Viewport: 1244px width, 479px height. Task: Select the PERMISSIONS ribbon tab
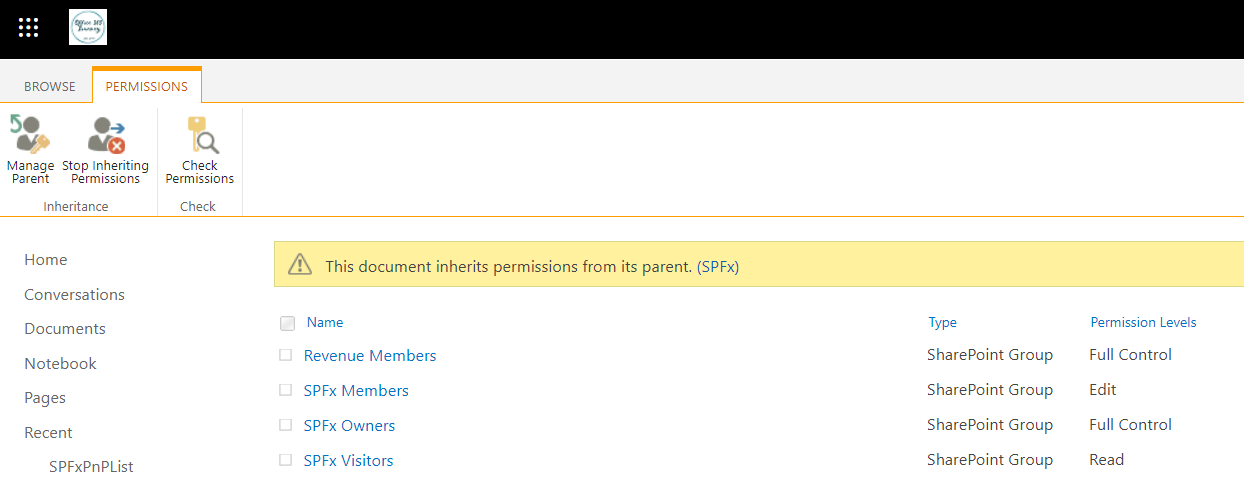pyautogui.click(x=147, y=87)
